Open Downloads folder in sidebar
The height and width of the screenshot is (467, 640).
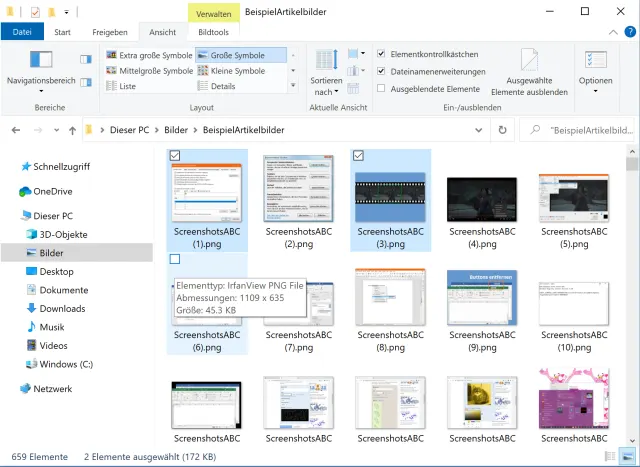pyautogui.click(x=62, y=309)
